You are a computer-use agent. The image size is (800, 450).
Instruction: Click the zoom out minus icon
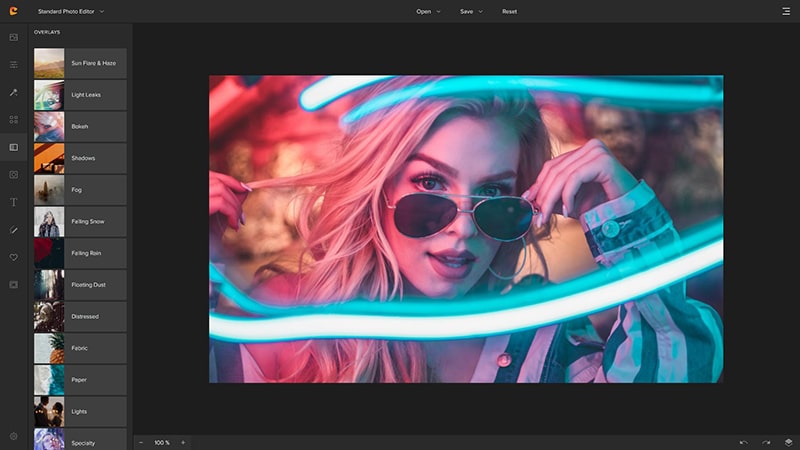pyautogui.click(x=141, y=442)
